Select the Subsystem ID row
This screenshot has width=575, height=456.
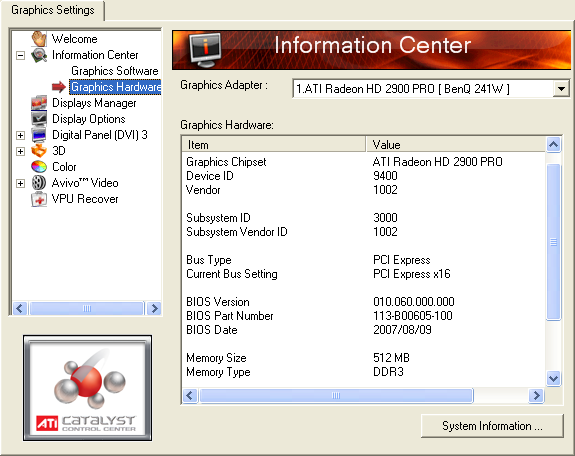pyautogui.click(x=363, y=218)
